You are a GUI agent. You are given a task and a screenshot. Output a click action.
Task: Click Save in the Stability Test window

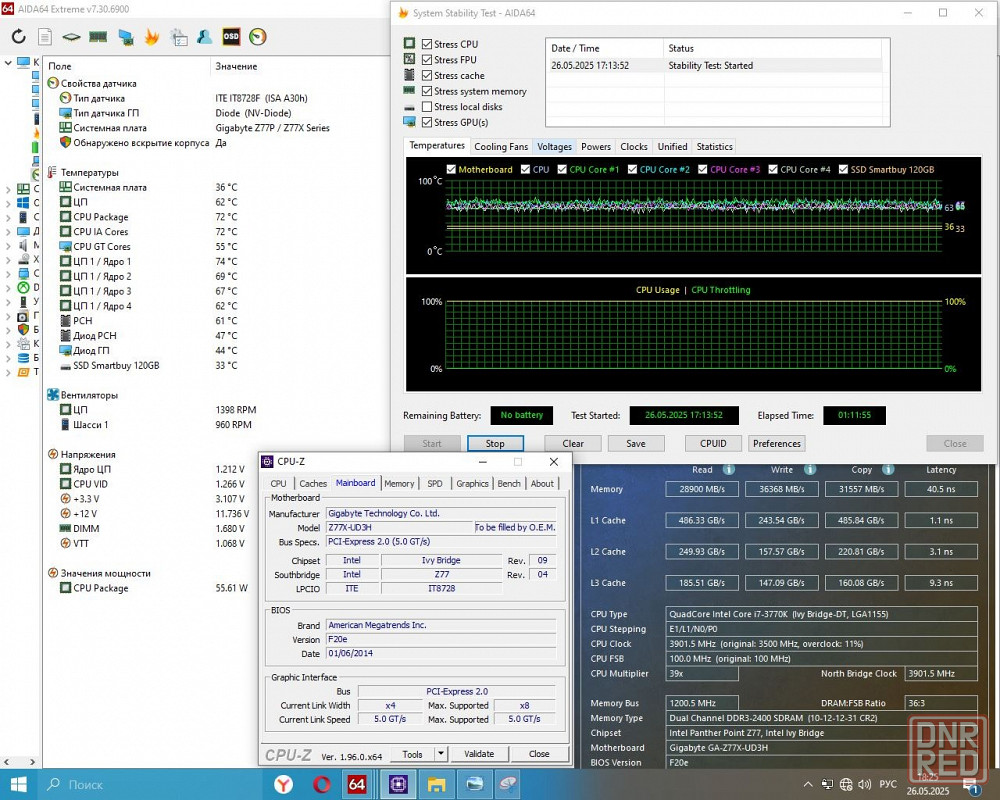(636, 443)
